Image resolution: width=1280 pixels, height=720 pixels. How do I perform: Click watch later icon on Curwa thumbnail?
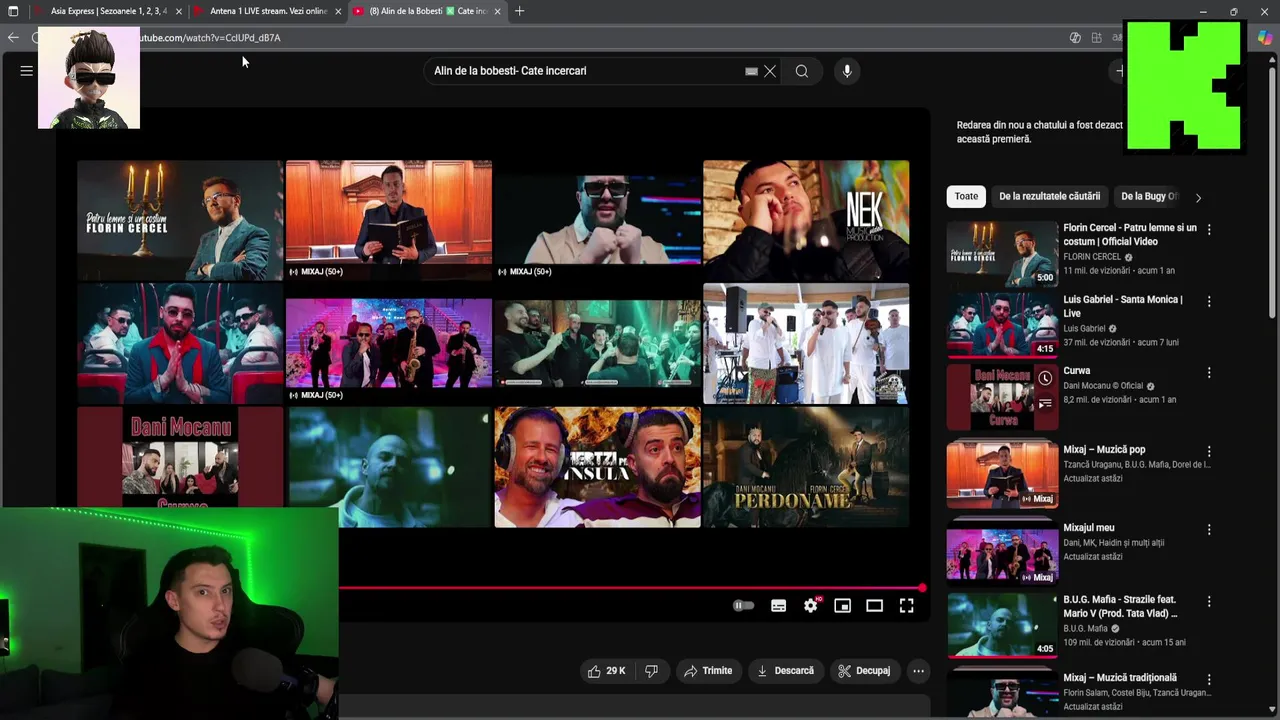point(1045,378)
